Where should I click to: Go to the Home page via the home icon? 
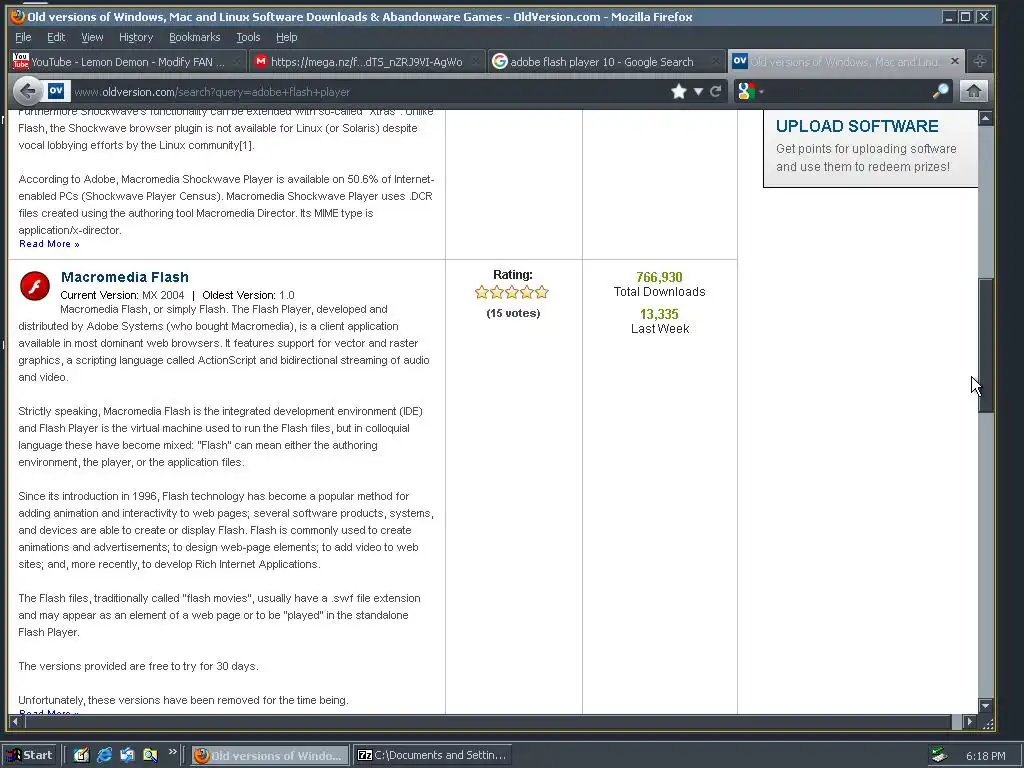[973, 91]
